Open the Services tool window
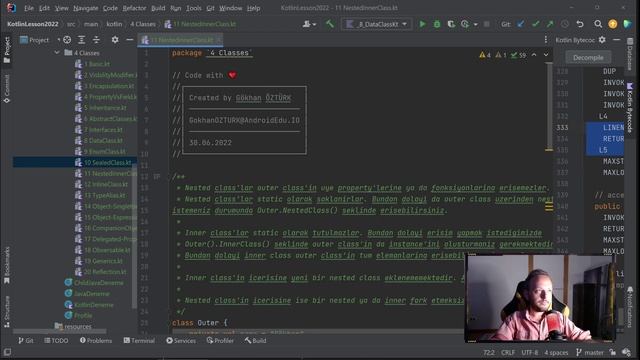Viewport: 640px width, 360px height. pos(181,340)
